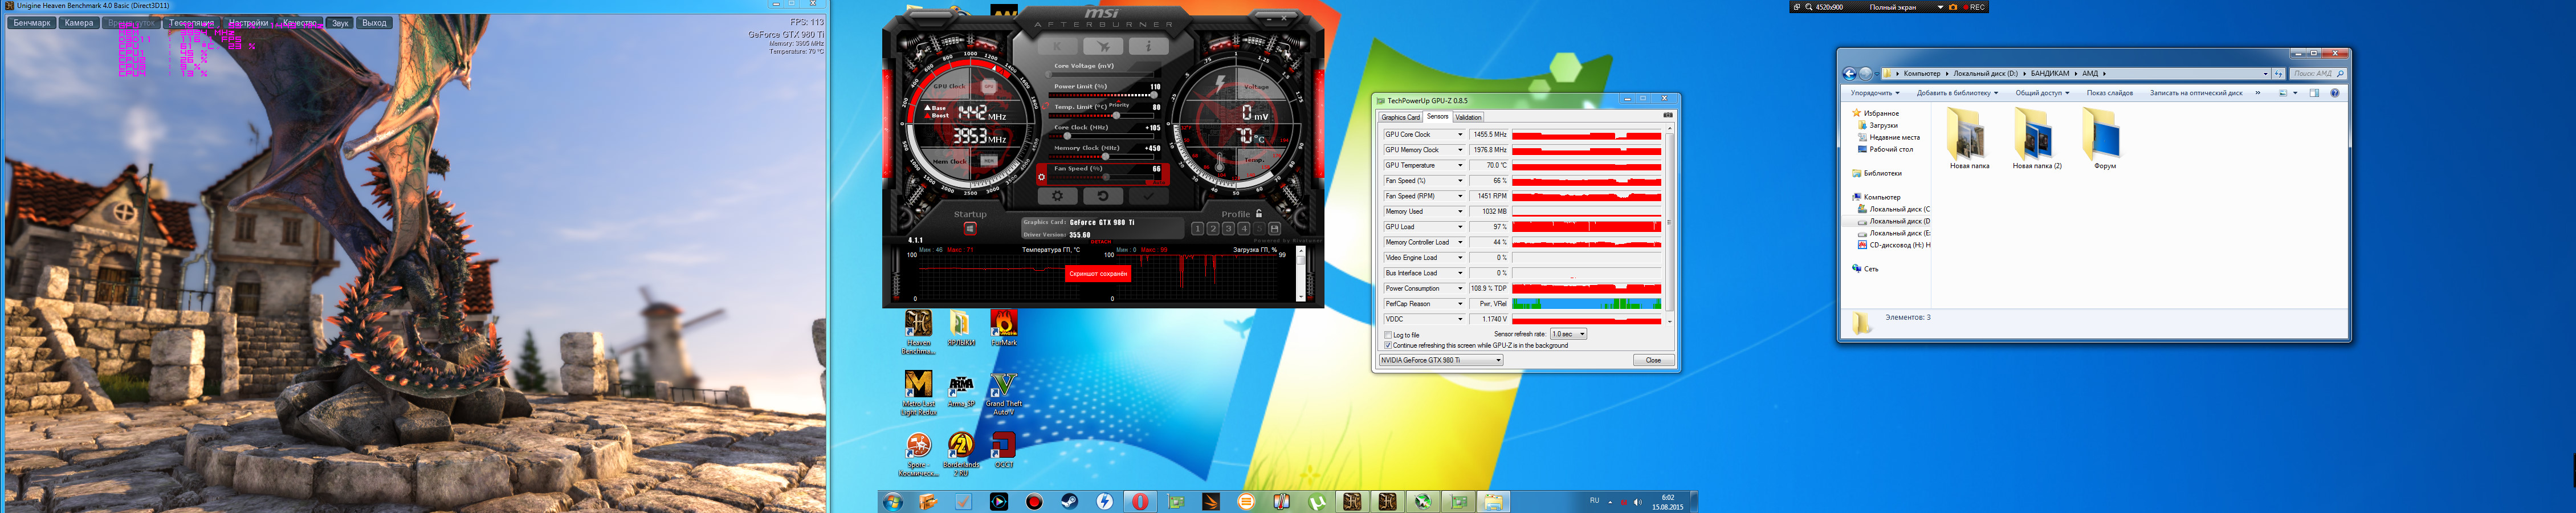
Task: Toggle Explorer preview pane button
Action: [2314, 93]
